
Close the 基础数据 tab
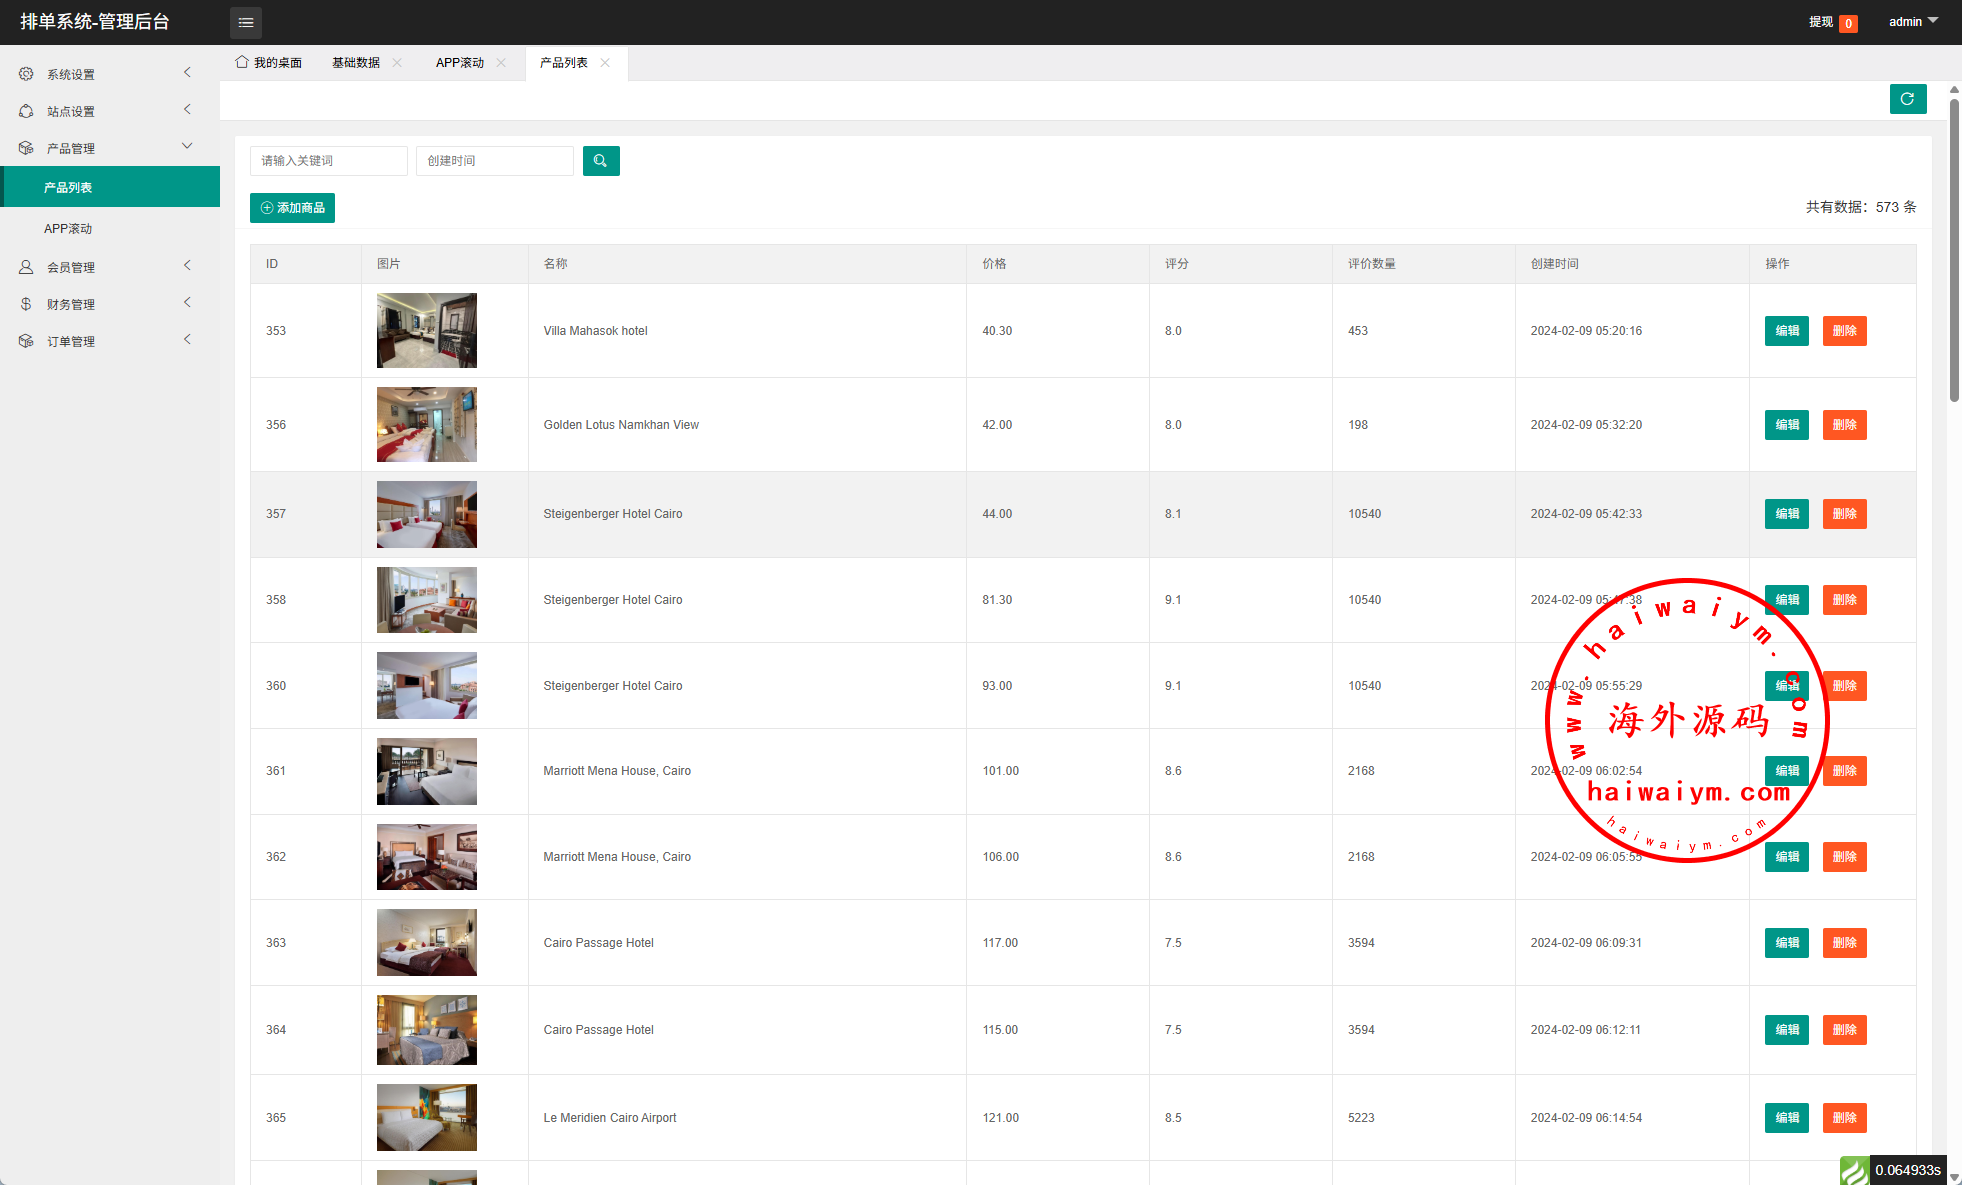tap(397, 63)
